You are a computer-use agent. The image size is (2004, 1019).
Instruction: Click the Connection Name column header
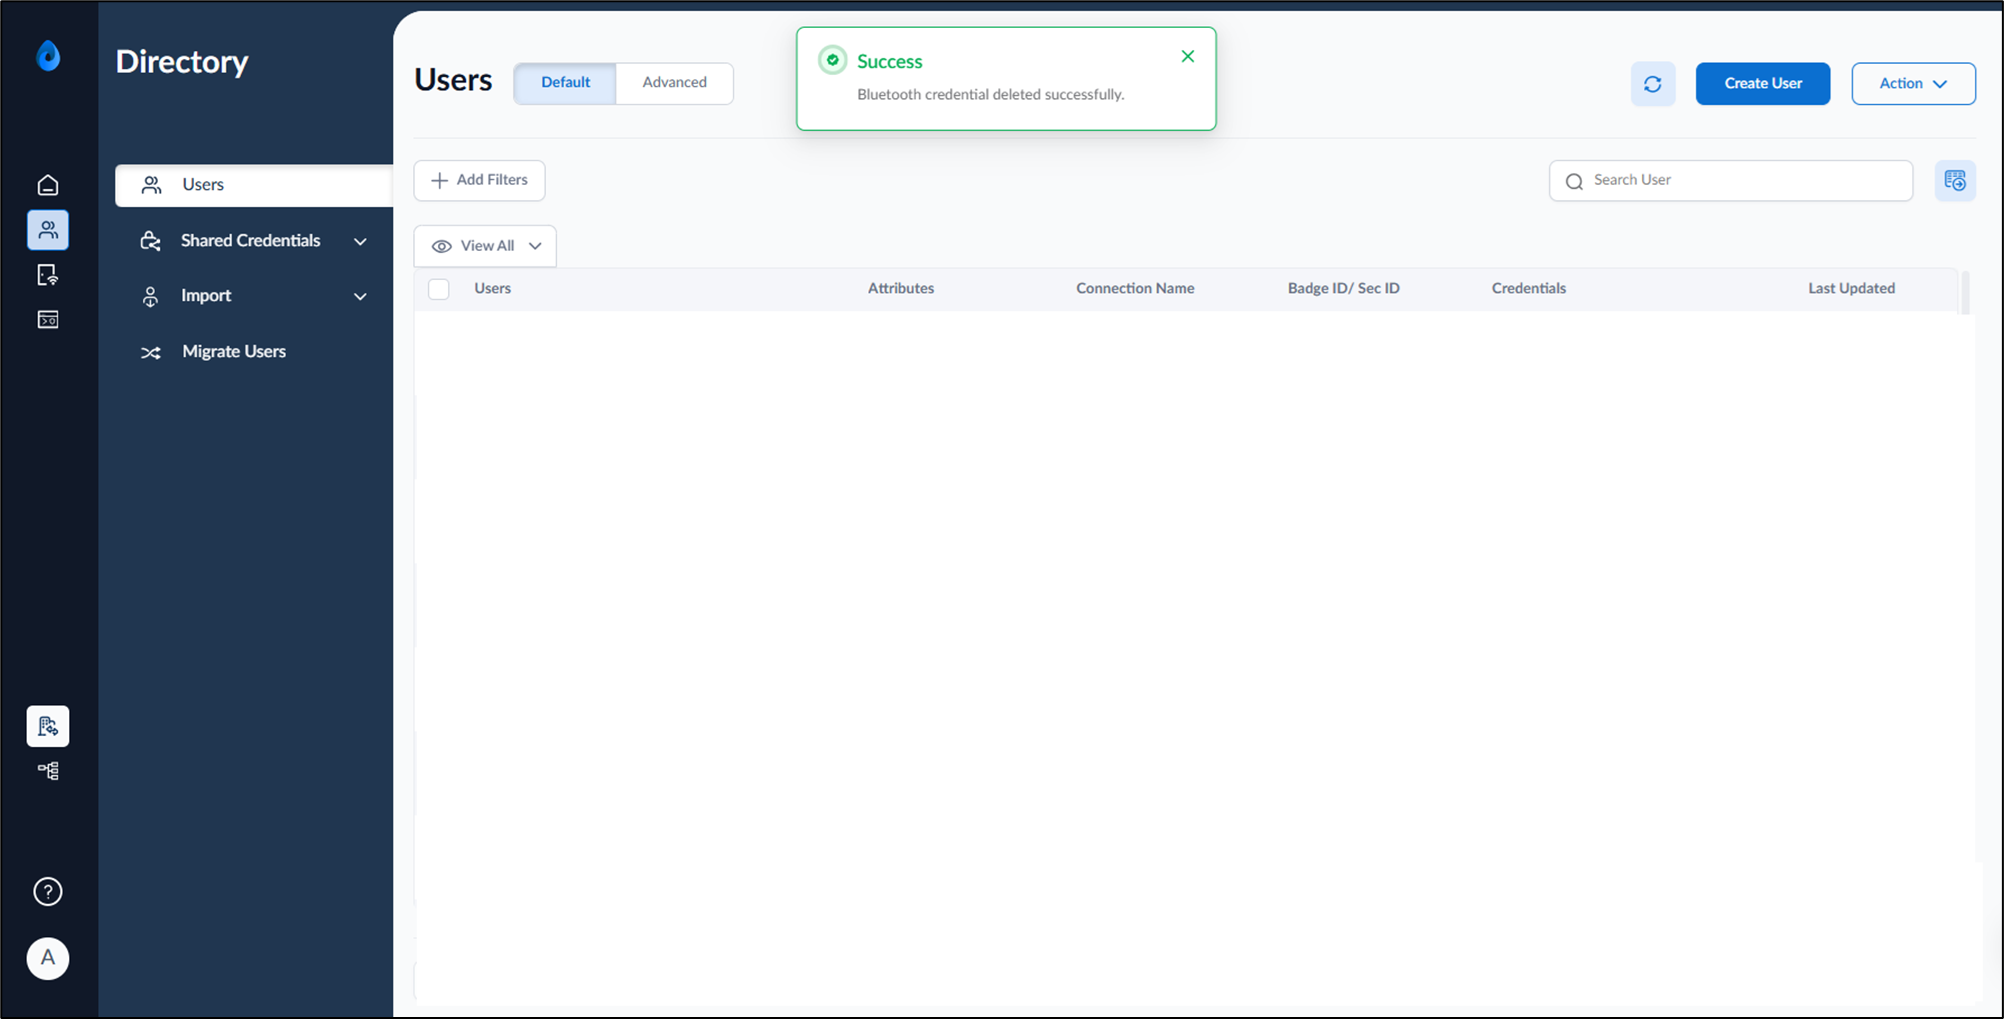pos(1135,289)
